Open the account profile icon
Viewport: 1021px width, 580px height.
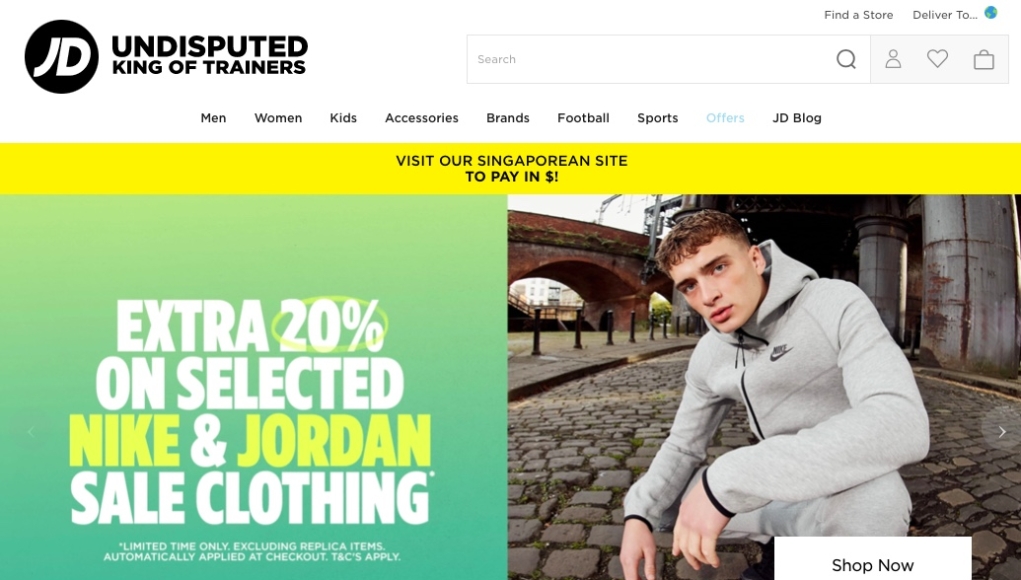coord(893,59)
